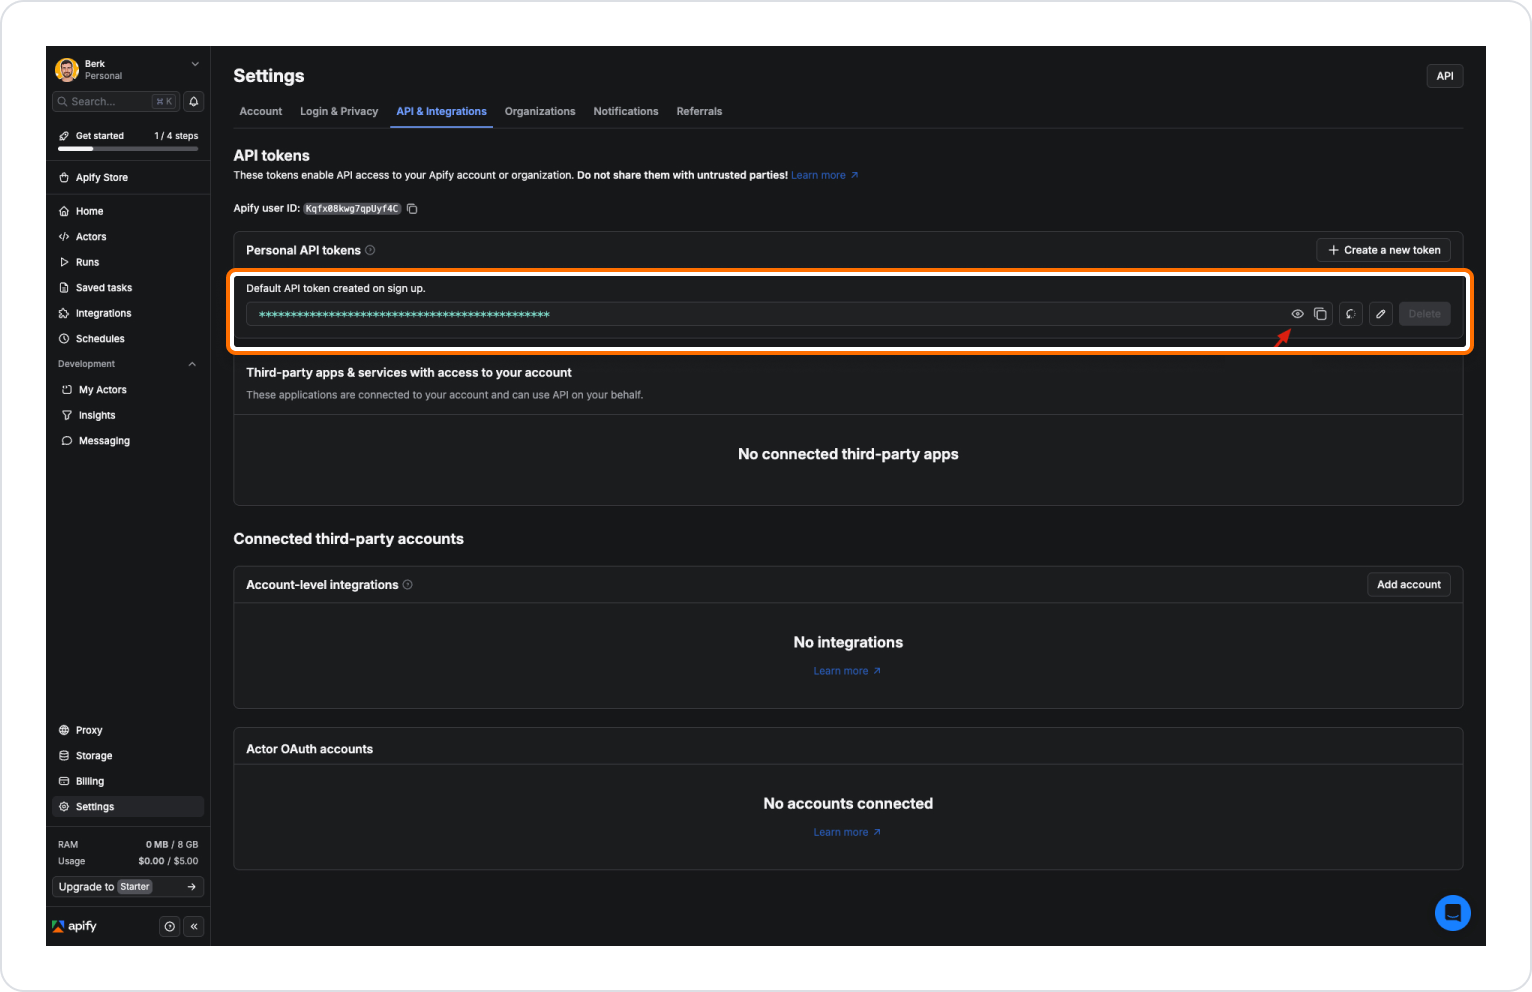
Task: Go to Apify Store
Action: pos(128,178)
